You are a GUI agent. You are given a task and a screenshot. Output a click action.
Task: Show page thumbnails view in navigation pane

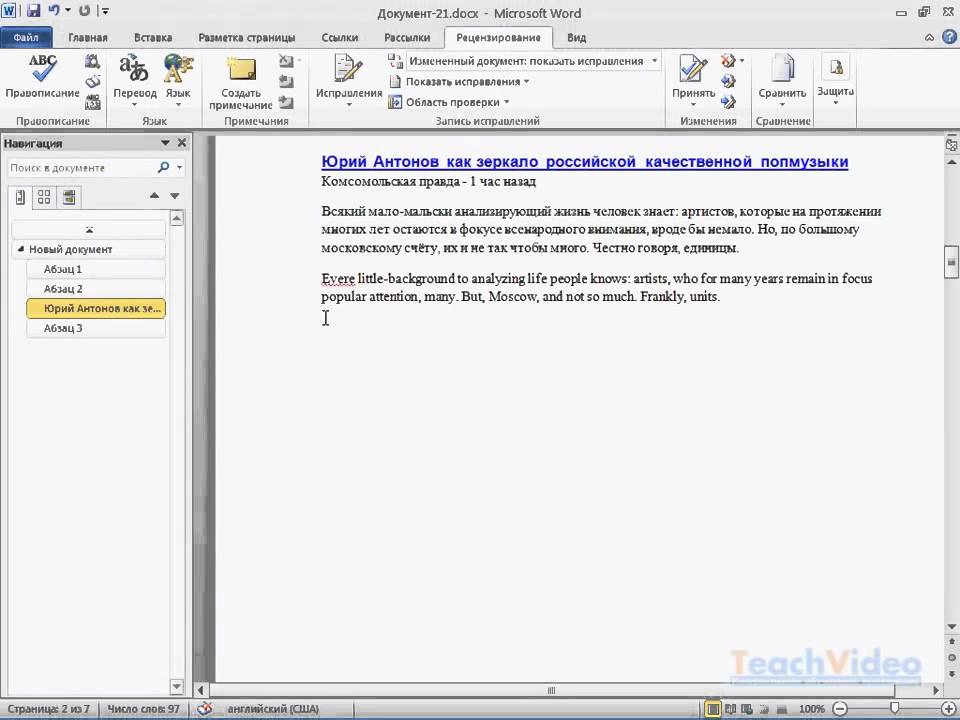[44, 197]
